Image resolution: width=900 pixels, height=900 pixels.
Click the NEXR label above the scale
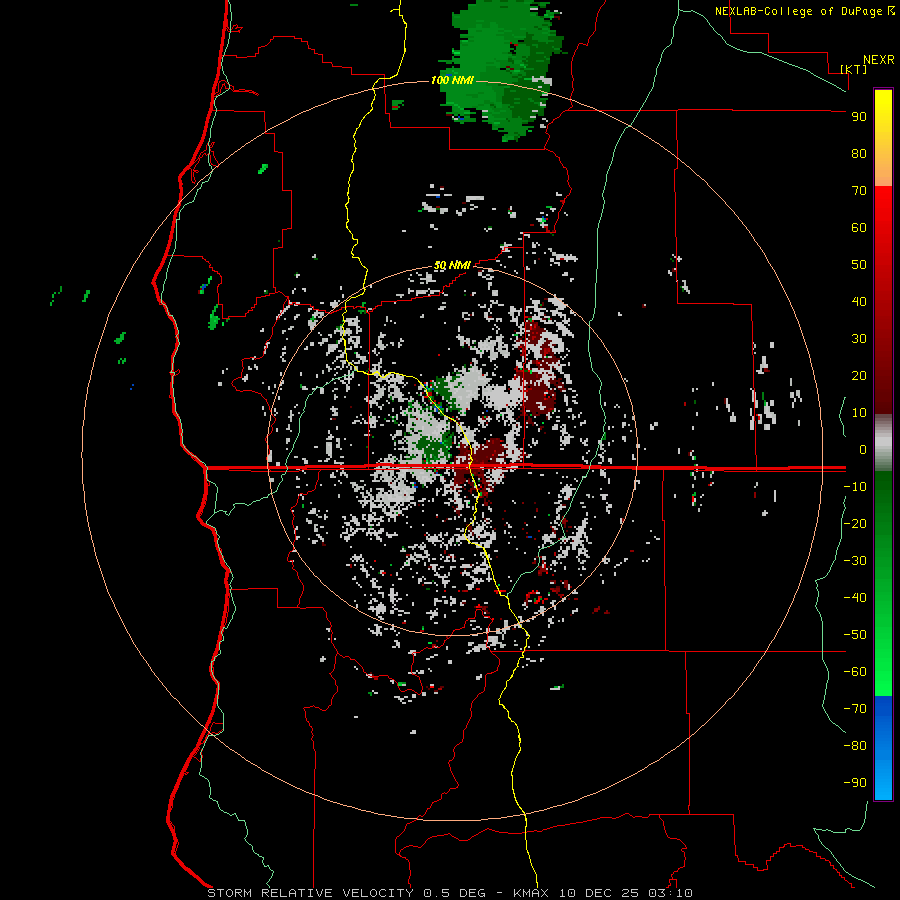tap(879, 60)
